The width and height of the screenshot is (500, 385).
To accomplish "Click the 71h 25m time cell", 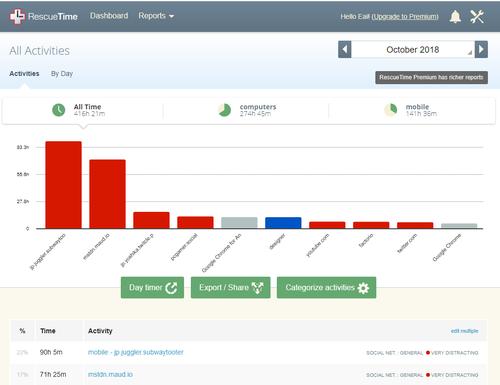I will tap(53, 375).
